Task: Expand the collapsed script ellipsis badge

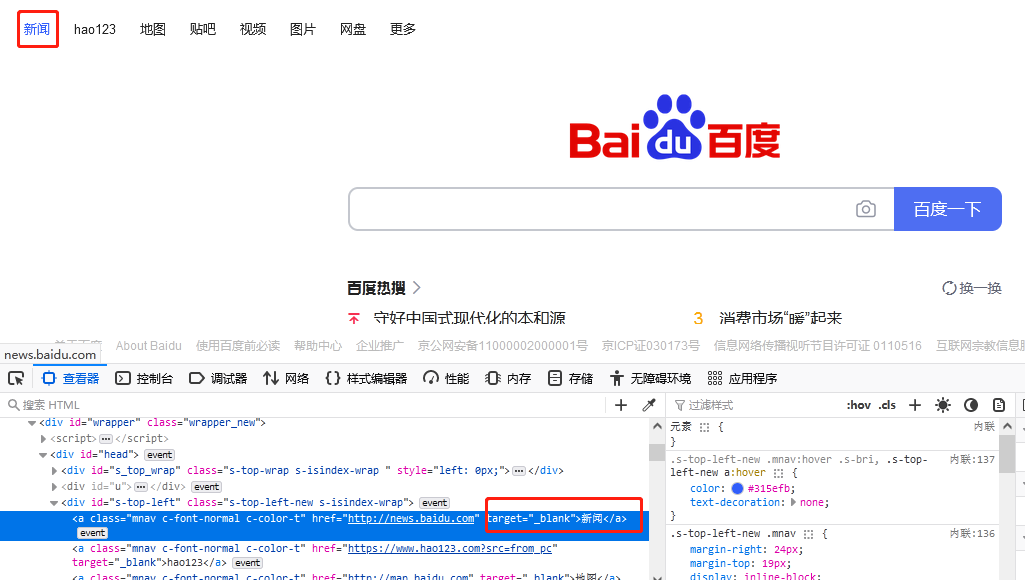Action: (106, 439)
